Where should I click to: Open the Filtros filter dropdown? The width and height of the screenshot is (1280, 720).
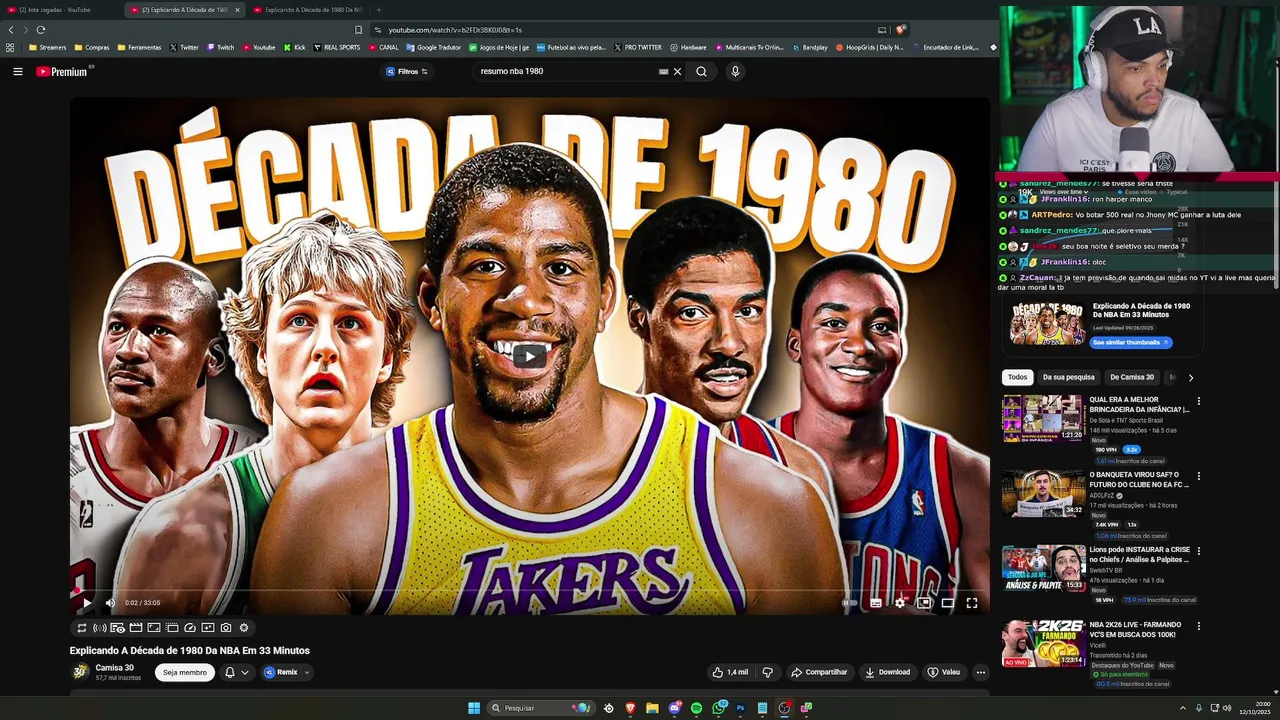407,71
